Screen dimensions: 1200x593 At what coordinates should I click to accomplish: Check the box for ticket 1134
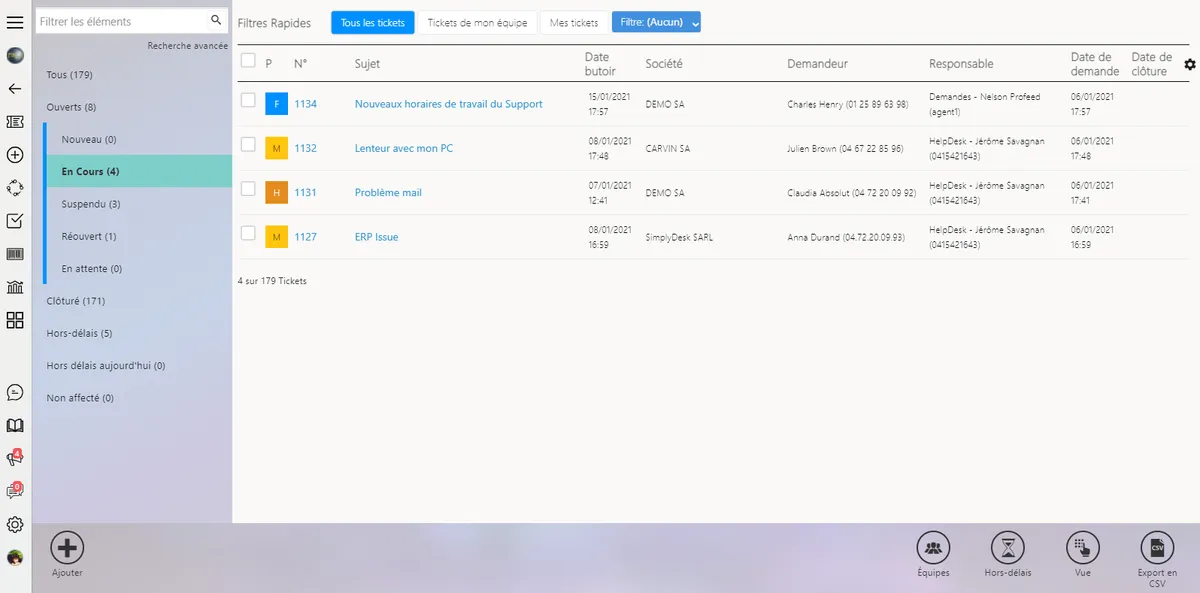tap(248, 100)
